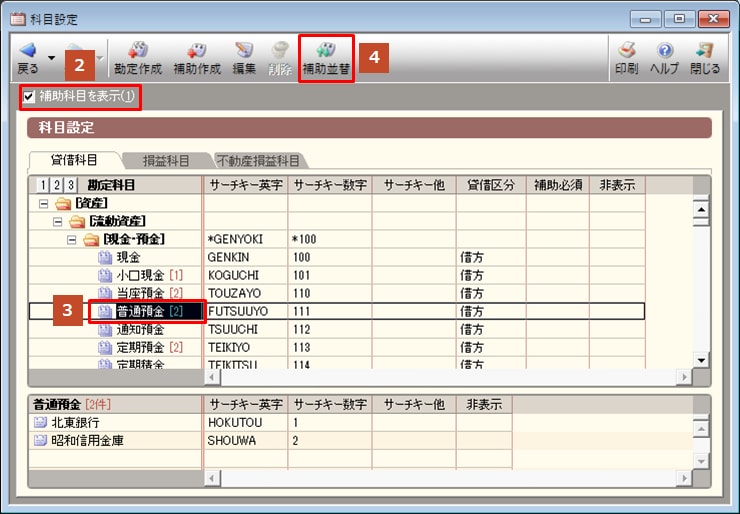Click the 戻る back arrow icon
The height and width of the screenshot is (514, 740).
[x=28, y=50]
